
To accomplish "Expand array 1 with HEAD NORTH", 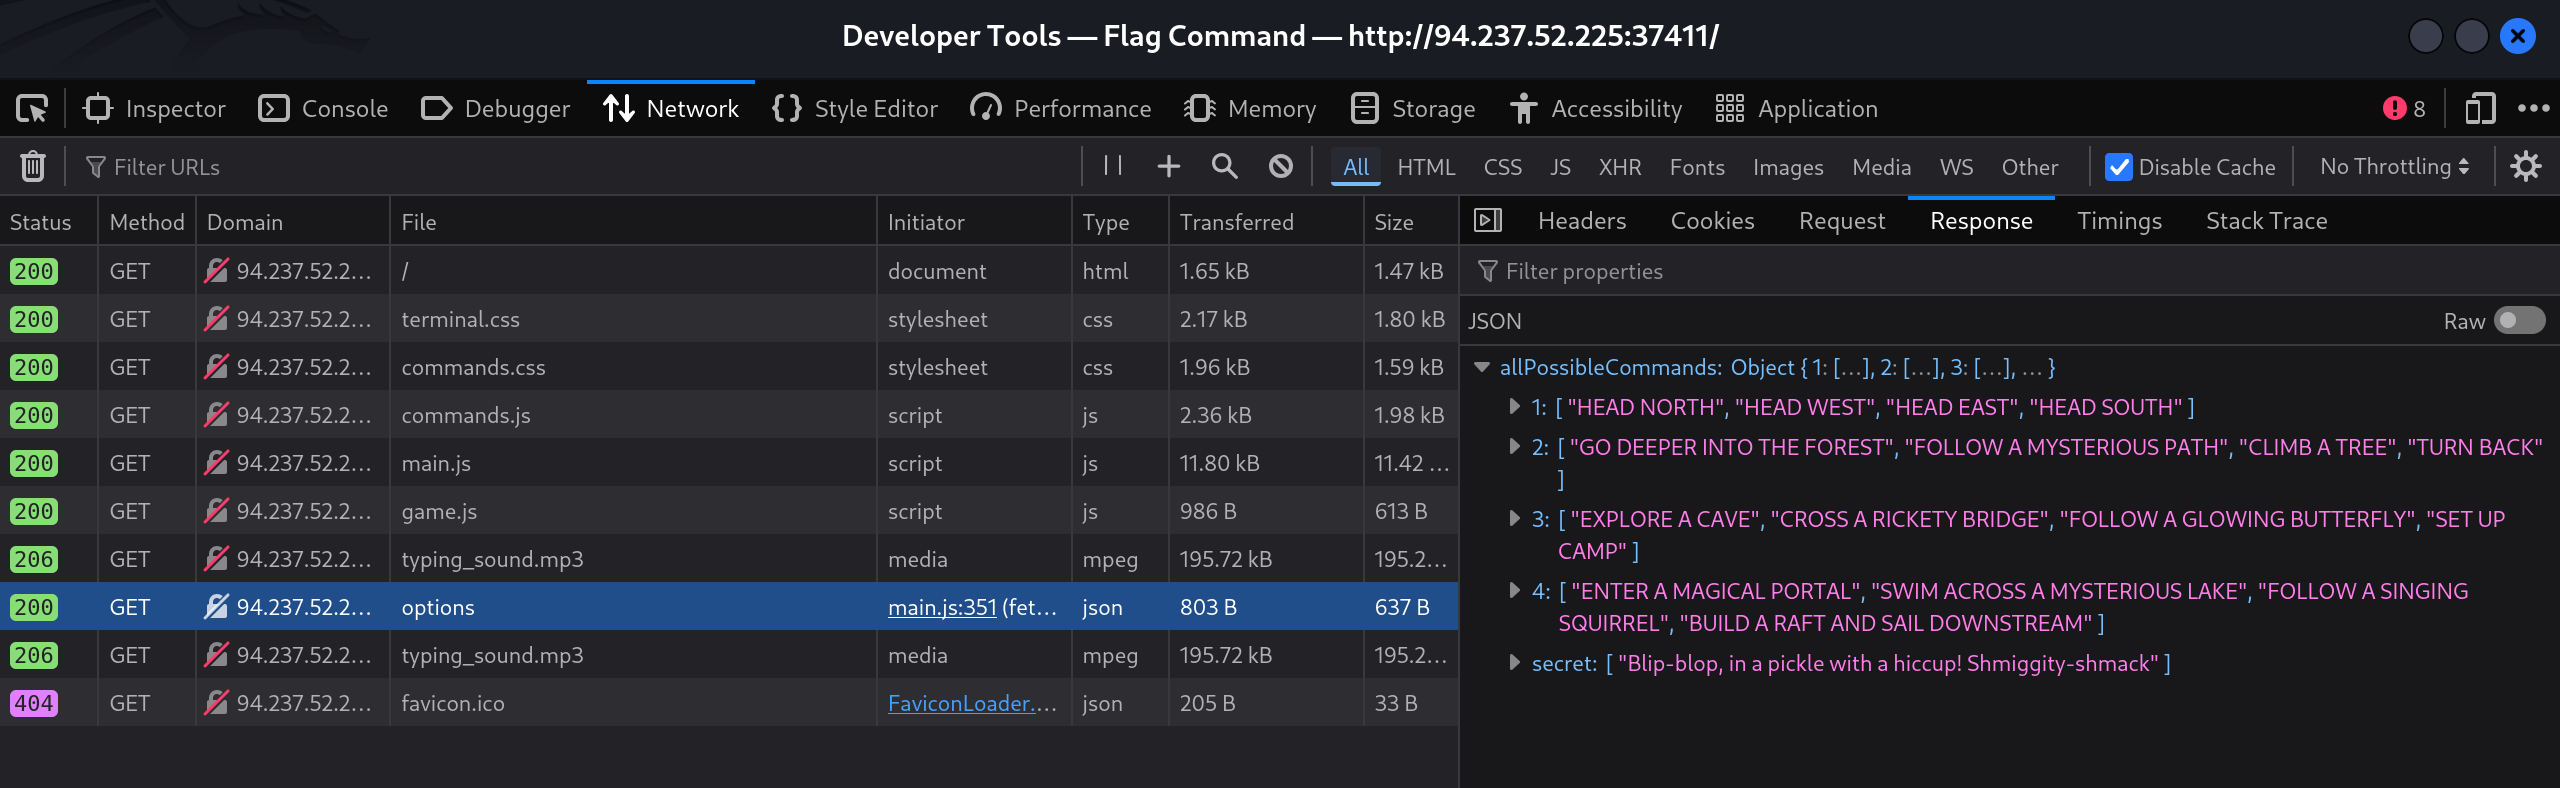I will tap(1514, 407).
